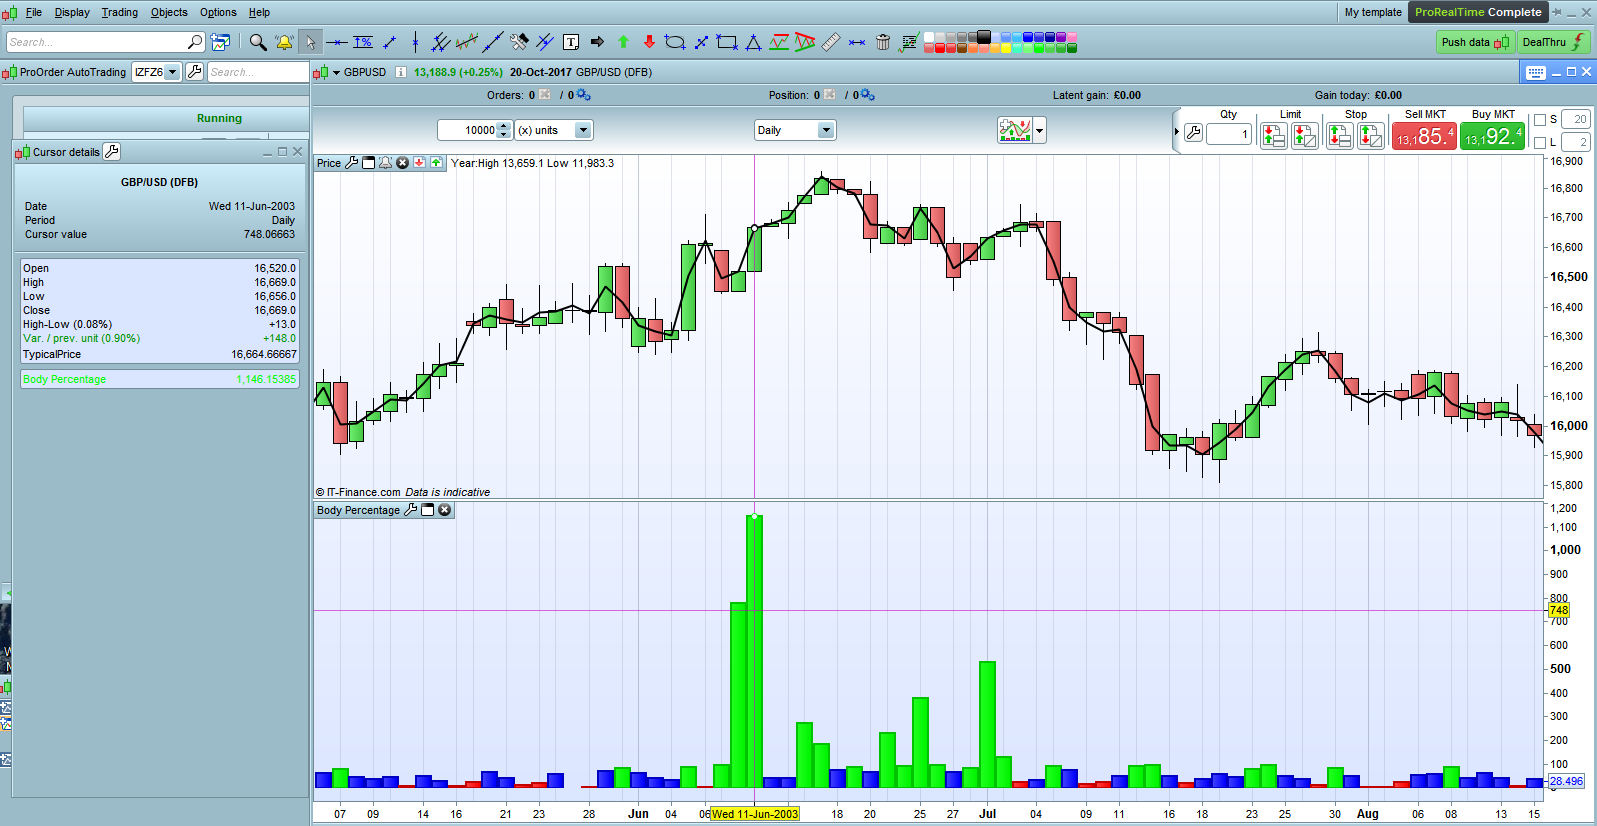
Task: Click the GBPUSD info icon
Action: tap(401, 72)
